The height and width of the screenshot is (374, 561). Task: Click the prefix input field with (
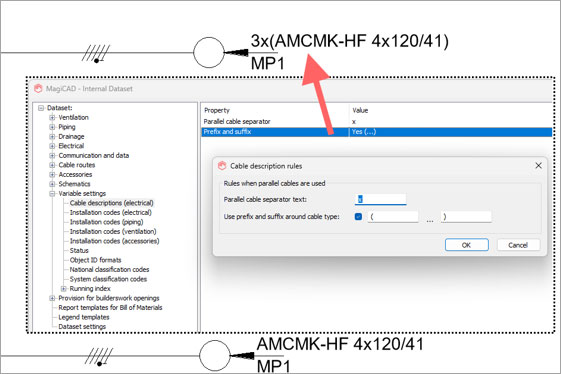click(393, 217)
